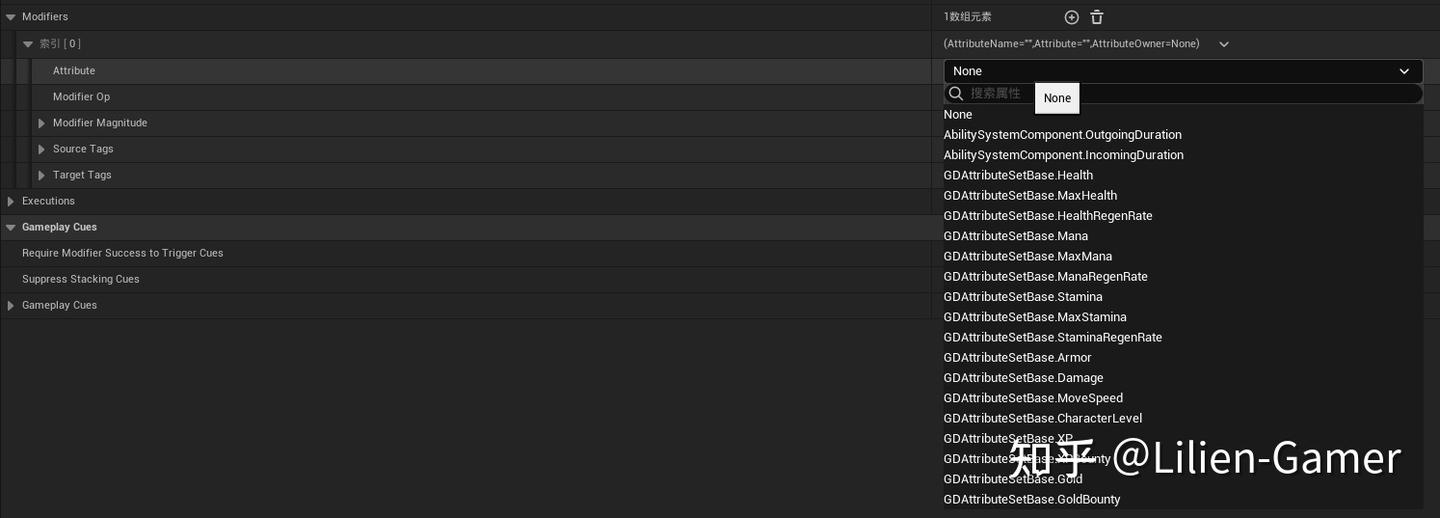Click the add array element plus icon
The width and height of the screenshot is (1440, 518).
tap(1071, 17)
